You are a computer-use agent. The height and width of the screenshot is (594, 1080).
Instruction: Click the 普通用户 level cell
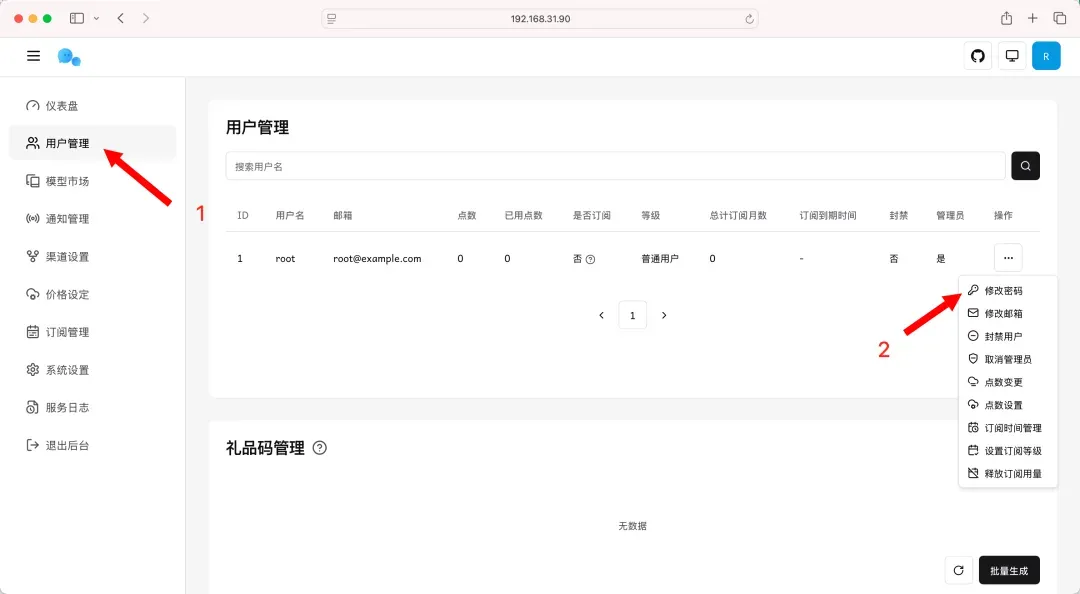[x=660, y=258]
